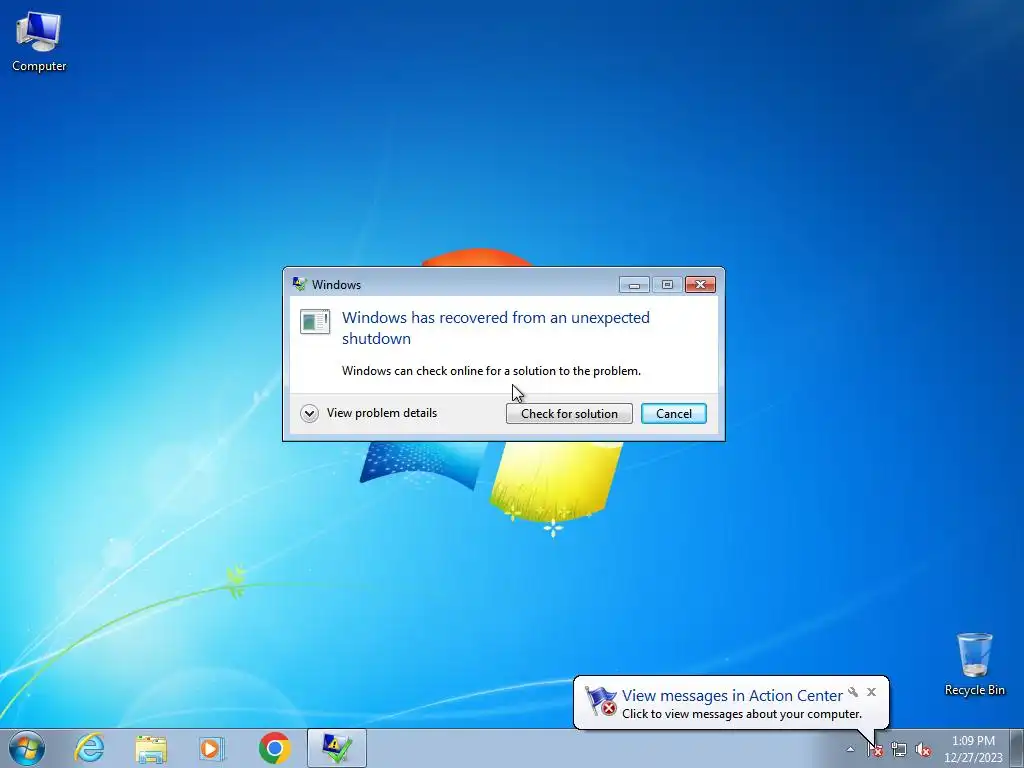Click the flag icon in the balloon
Screen dimensions: 1024x768
(x=601, y=701)
